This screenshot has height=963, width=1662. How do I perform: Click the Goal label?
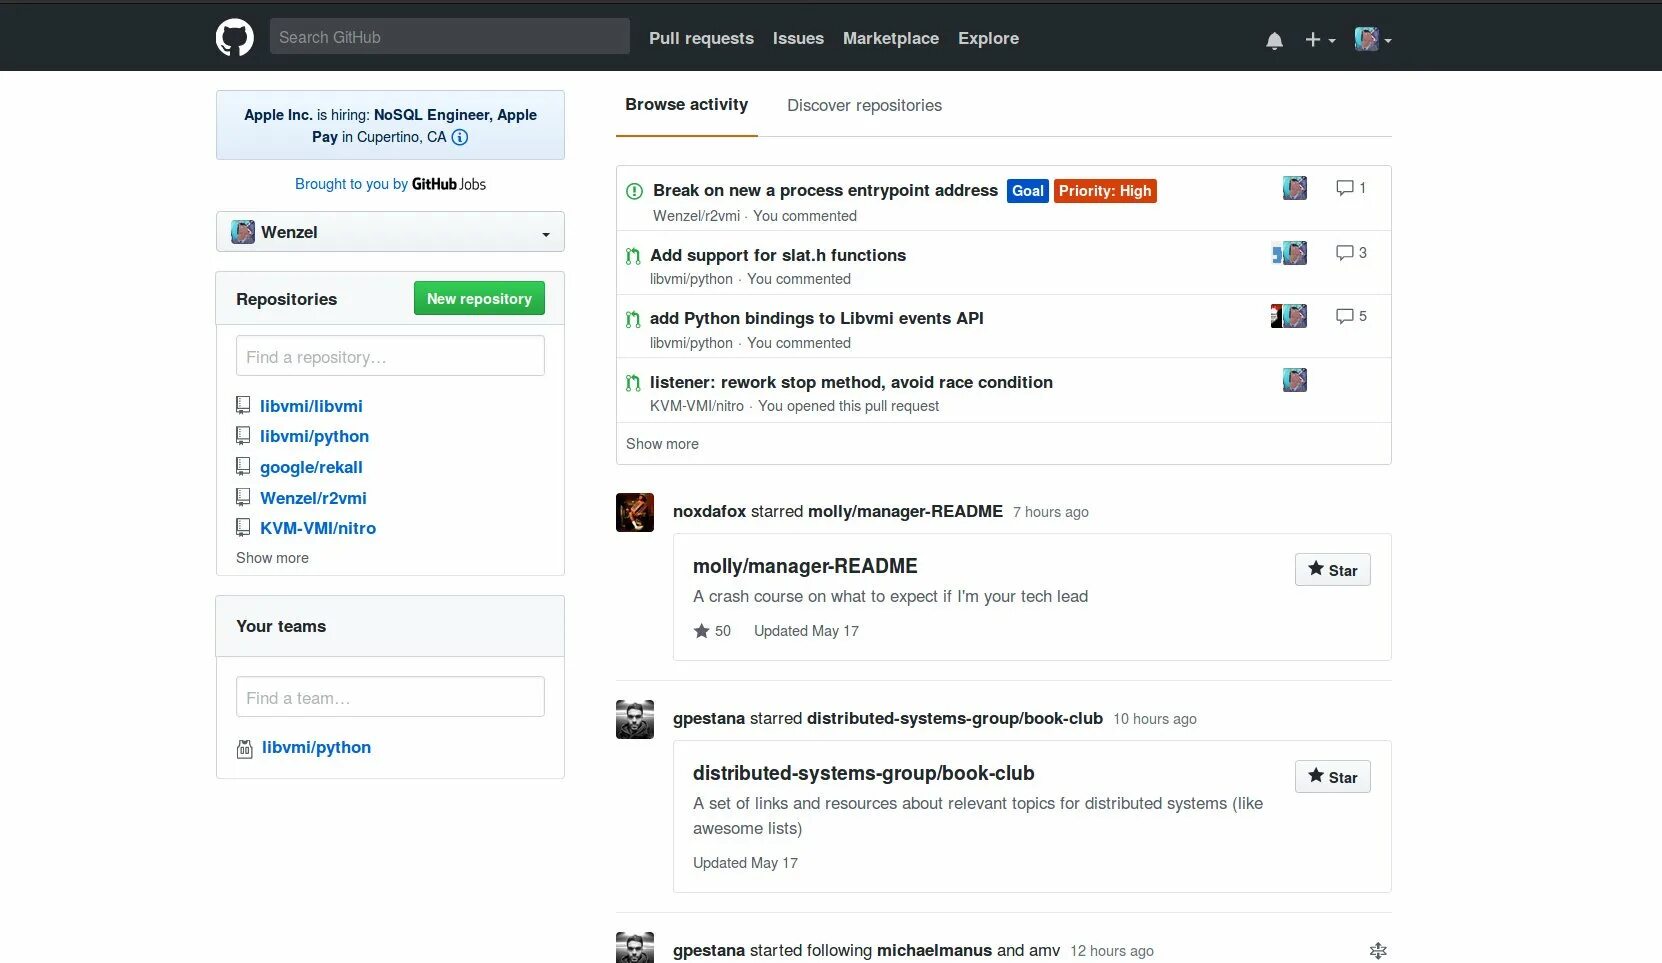[1027, 191]
